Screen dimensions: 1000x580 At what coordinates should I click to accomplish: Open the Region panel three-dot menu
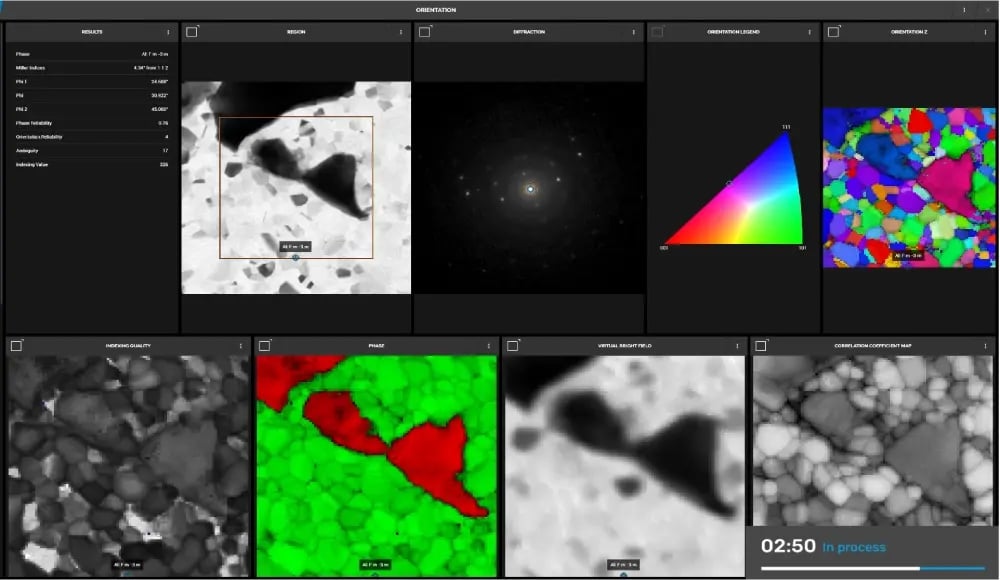pos(401,32)
